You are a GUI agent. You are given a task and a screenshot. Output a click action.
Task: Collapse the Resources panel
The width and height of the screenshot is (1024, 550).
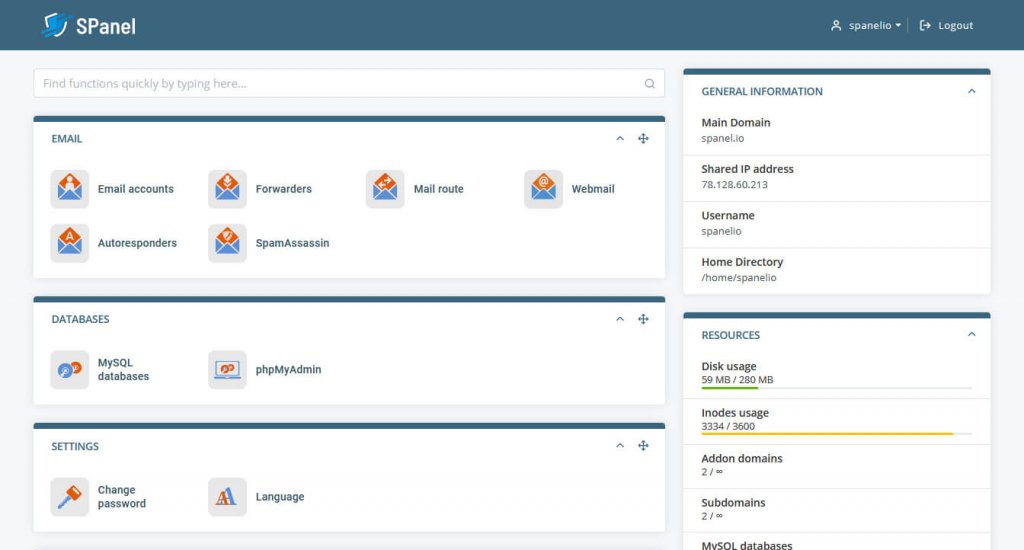click(x=971, y=335)
